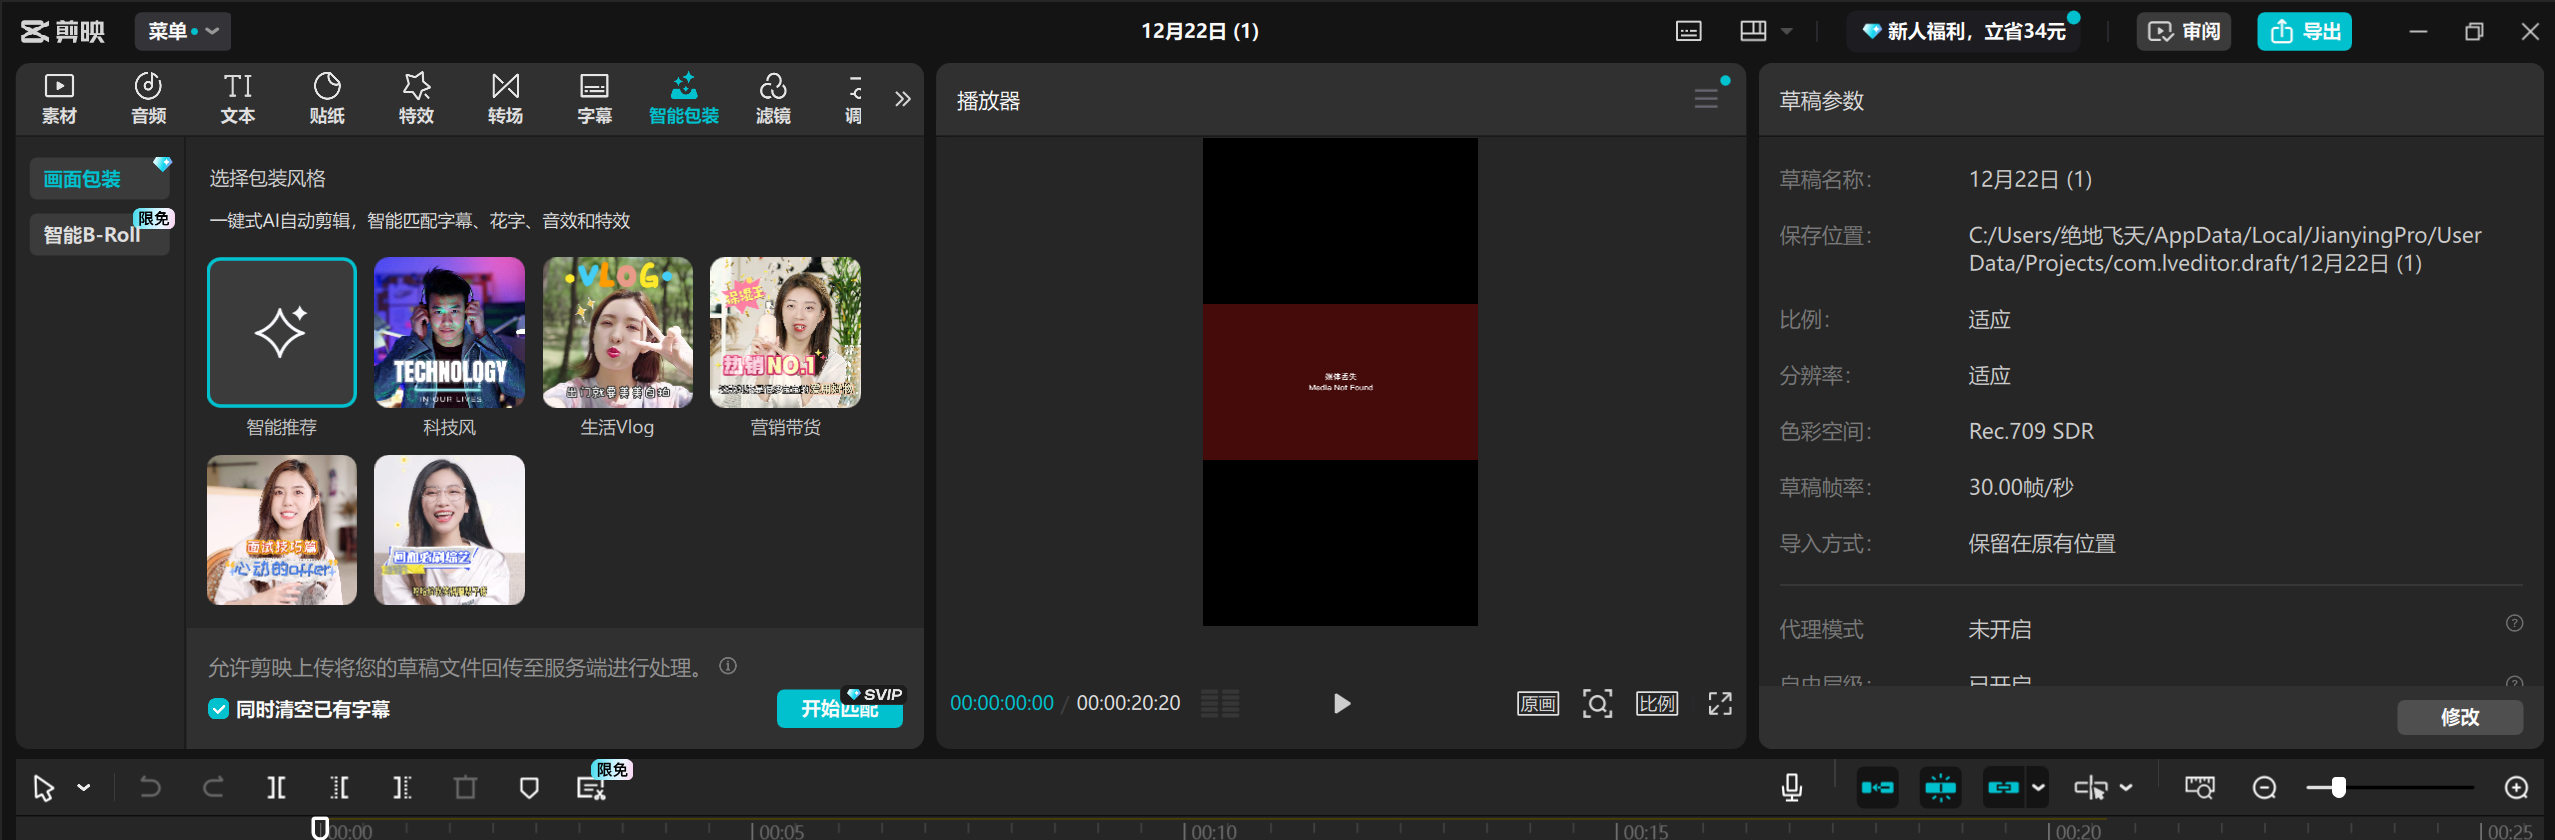The image size is (2555, 840).
Task: Adjust the timeline zoom slider handle
Action: point(2338,788)
